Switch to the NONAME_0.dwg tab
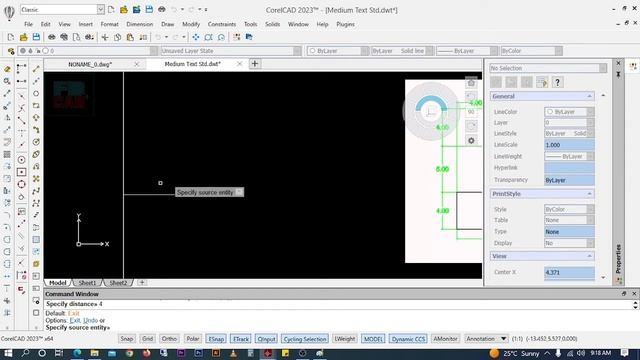The image size is (640, 360). click(90, 64)
